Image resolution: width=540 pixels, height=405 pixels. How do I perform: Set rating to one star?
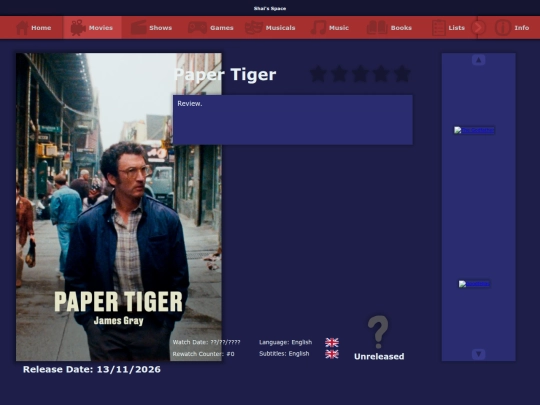pos(318,74)
